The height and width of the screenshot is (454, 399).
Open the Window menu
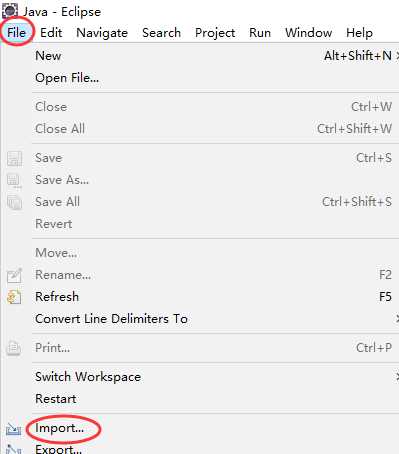click(308, 33)
